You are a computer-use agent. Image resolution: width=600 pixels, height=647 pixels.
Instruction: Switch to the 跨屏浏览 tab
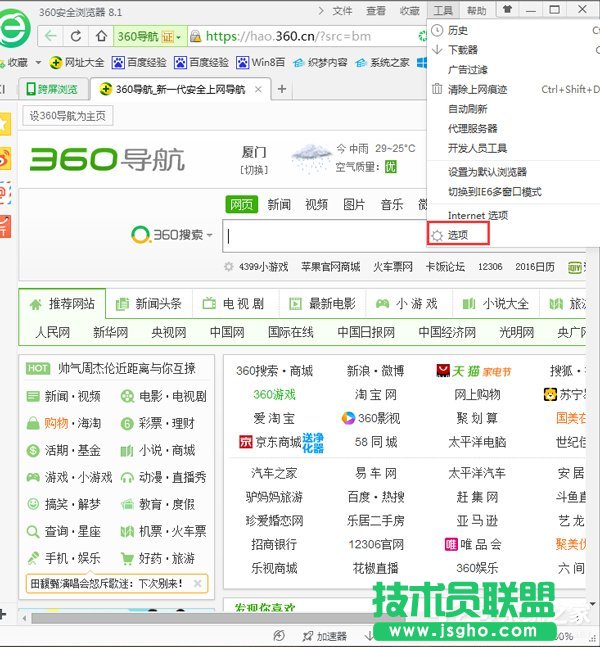[x=52, y=89]
